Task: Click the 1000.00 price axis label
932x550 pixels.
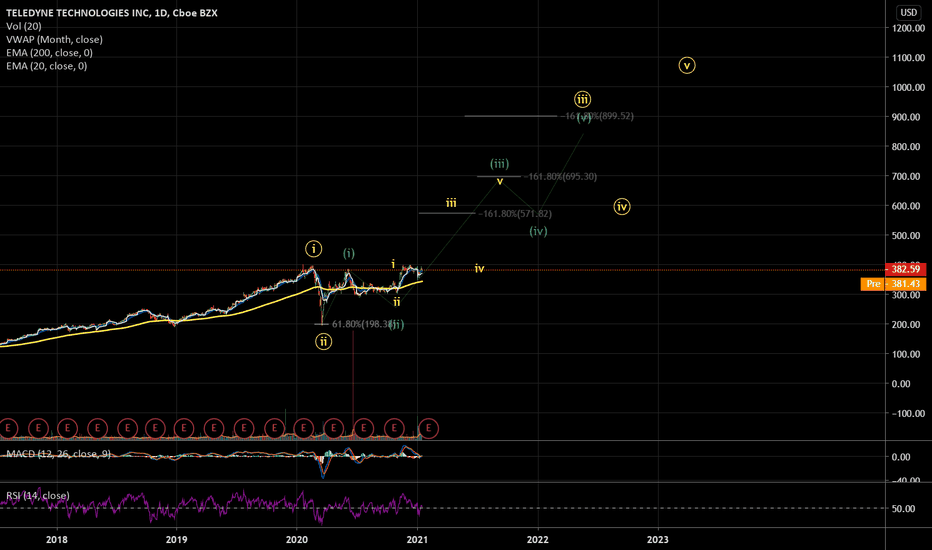Action: coord(908,87)
